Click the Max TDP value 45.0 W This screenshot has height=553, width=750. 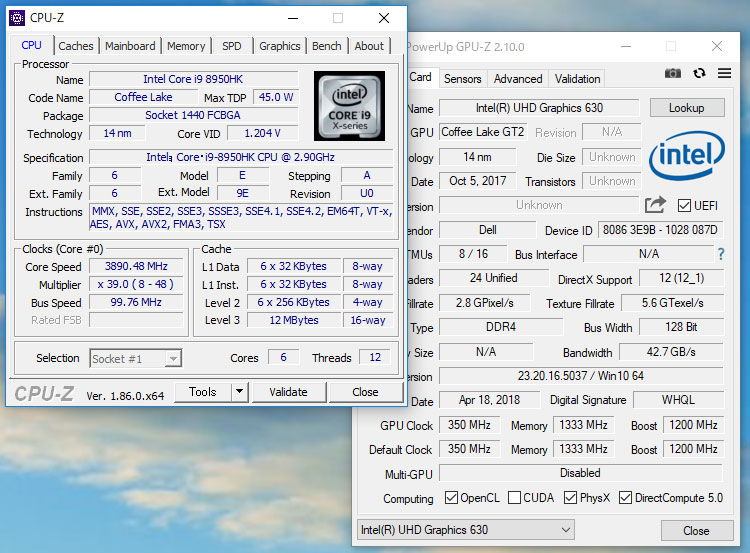[276, 97]
